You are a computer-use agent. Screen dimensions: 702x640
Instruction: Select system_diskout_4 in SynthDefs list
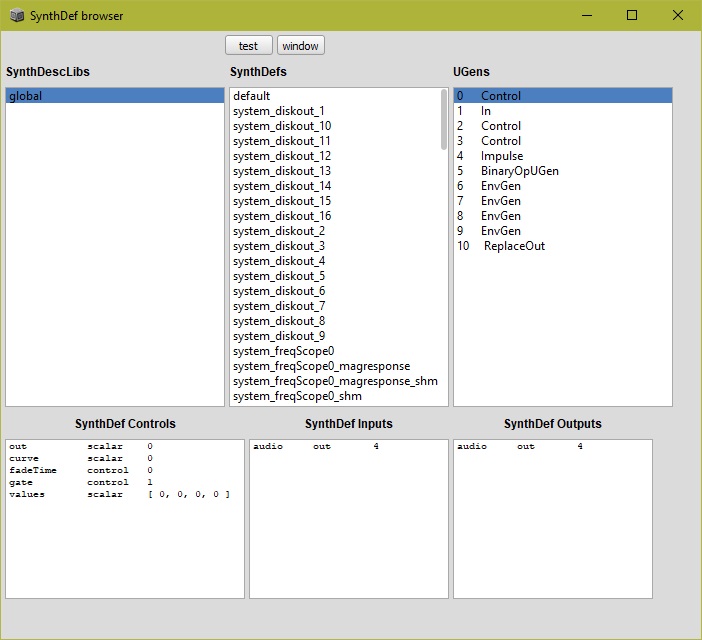[335, 261]
